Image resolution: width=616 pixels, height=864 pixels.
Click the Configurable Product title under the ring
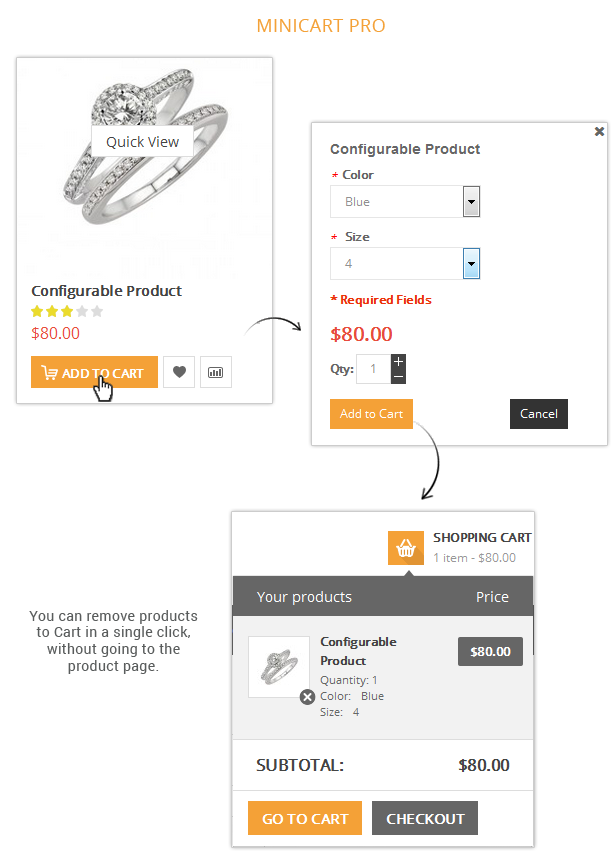point(106,291)
